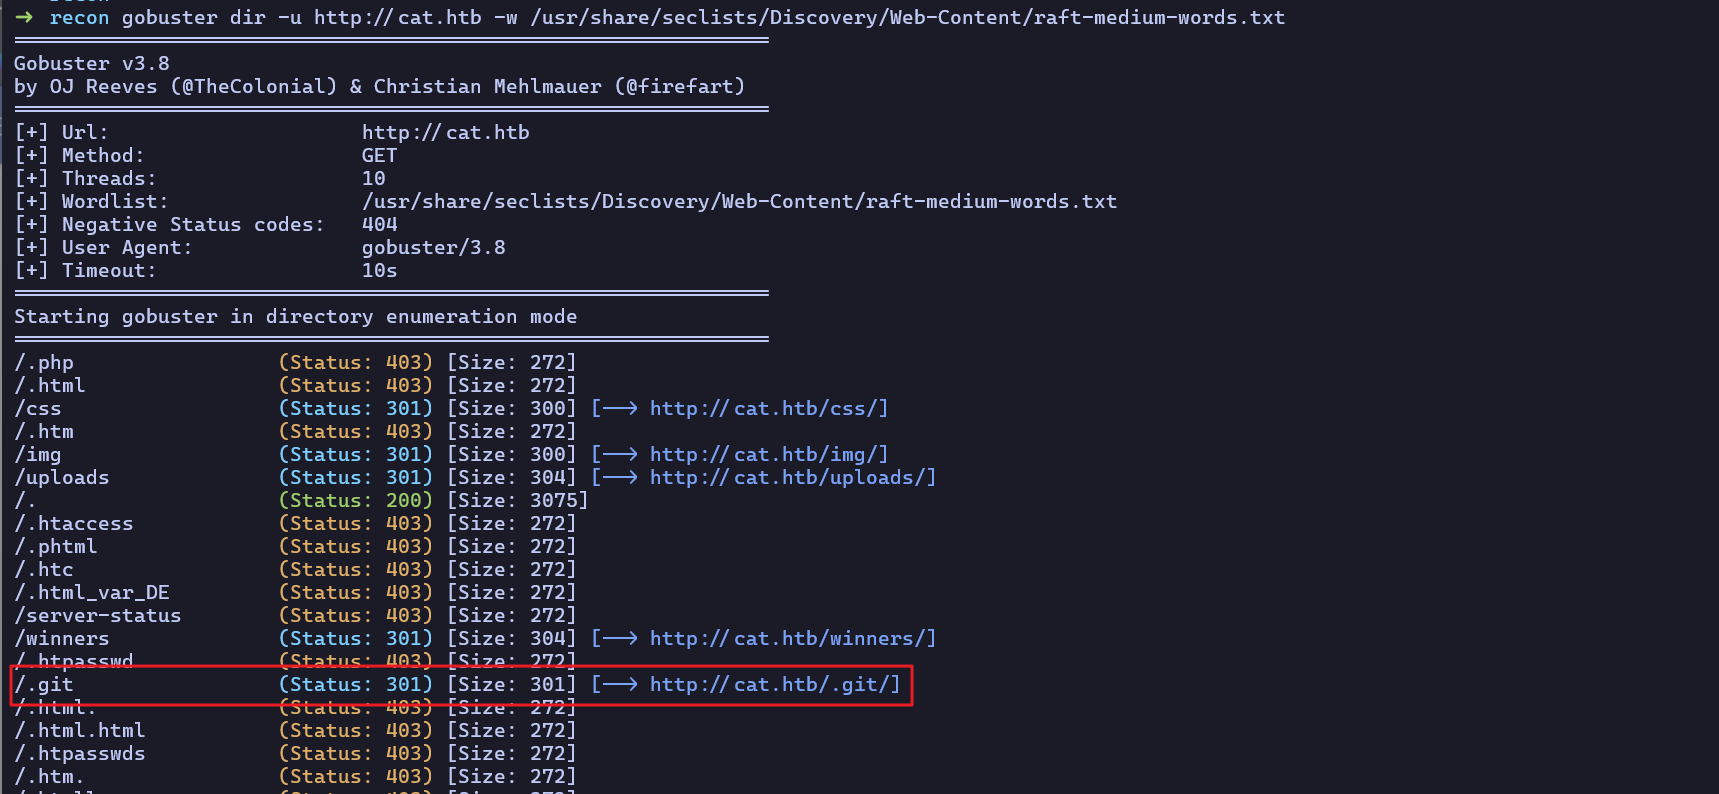Select the /.htaccess result path
Image resolution: width=1719 pixels, height=794 pixels.
coord(74,523)
